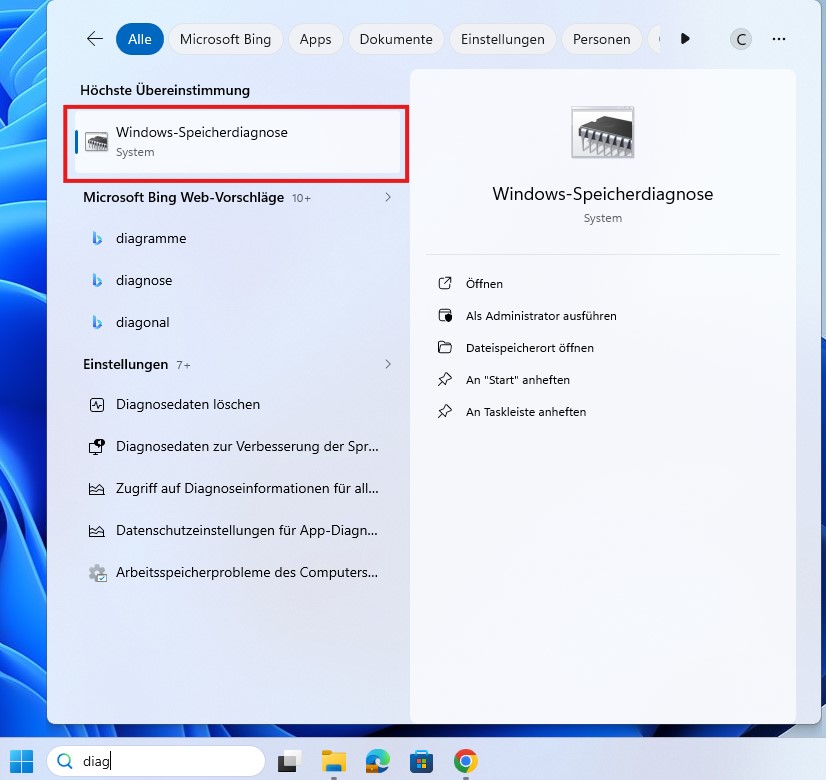Open File Explorer from the taskbar

(x=334, y=762)
